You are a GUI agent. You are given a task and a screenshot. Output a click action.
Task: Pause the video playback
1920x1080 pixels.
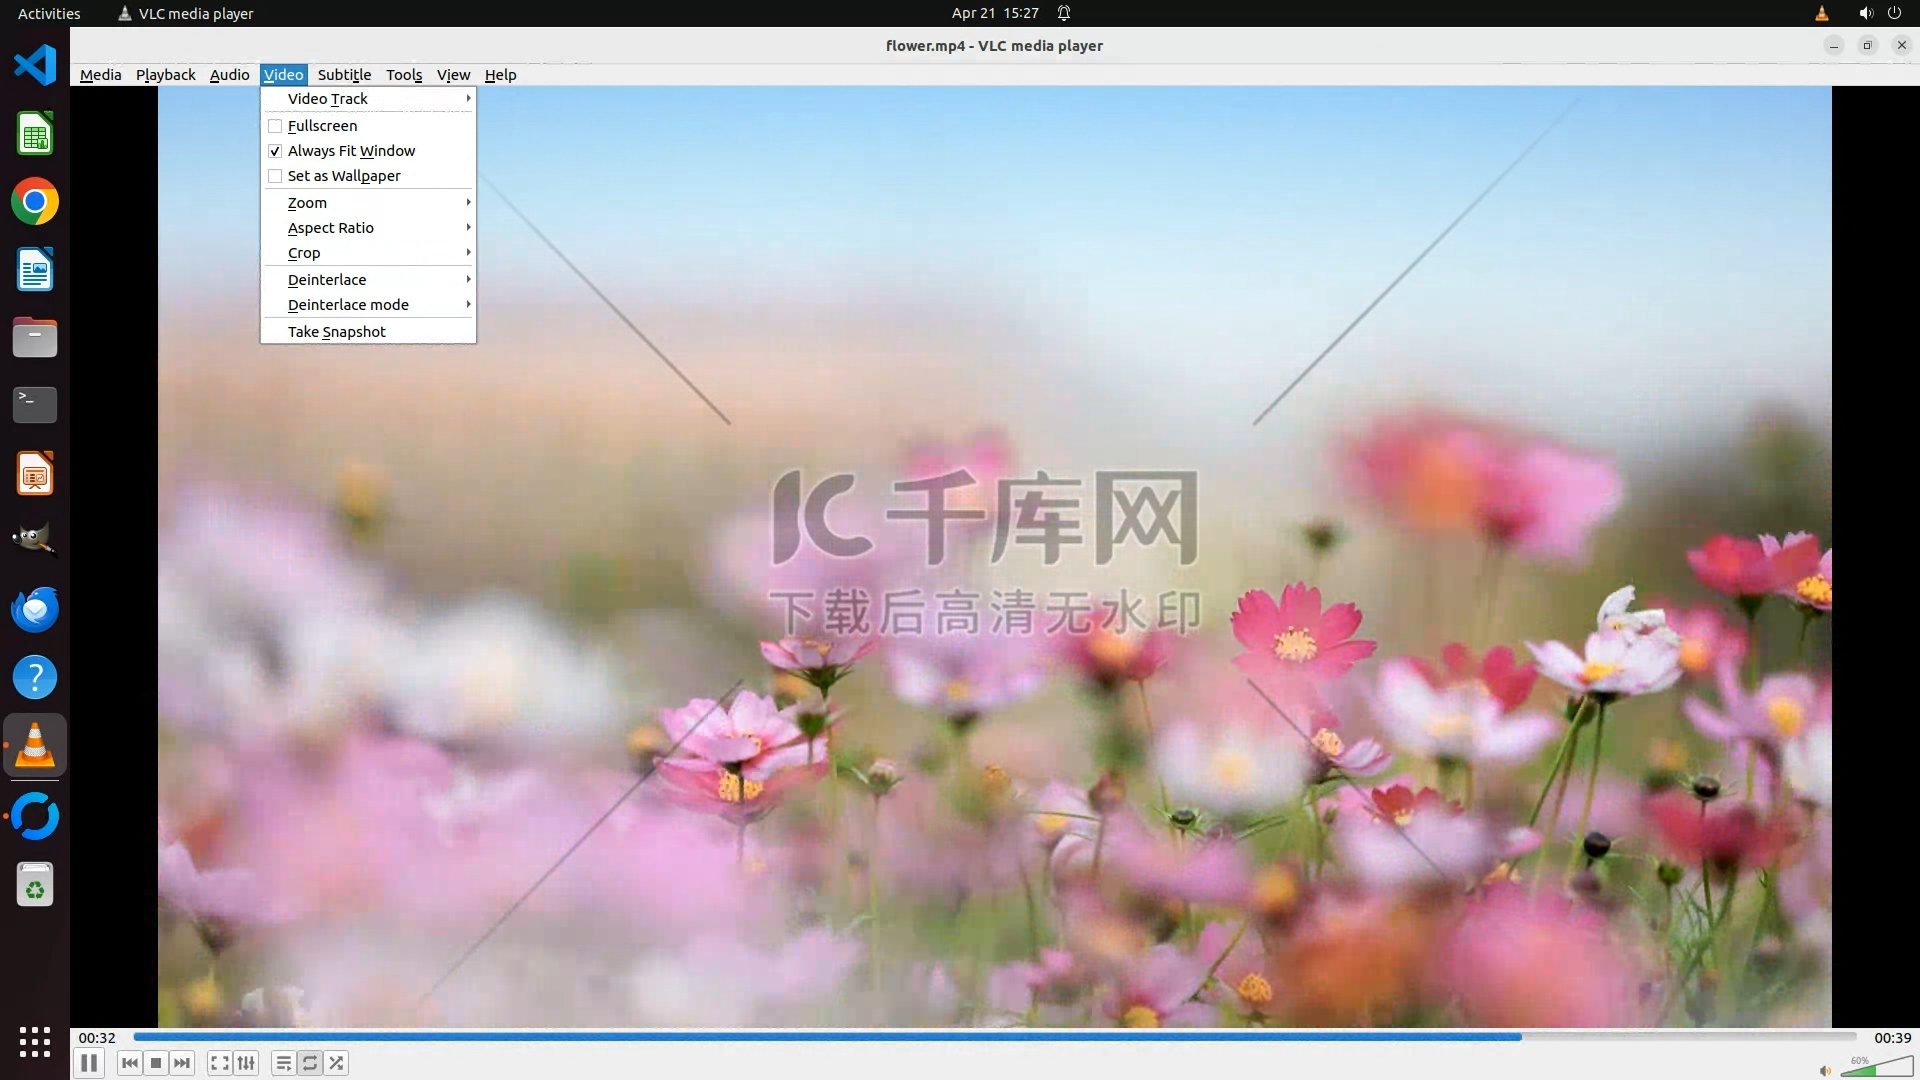(x=89, y=1063)
